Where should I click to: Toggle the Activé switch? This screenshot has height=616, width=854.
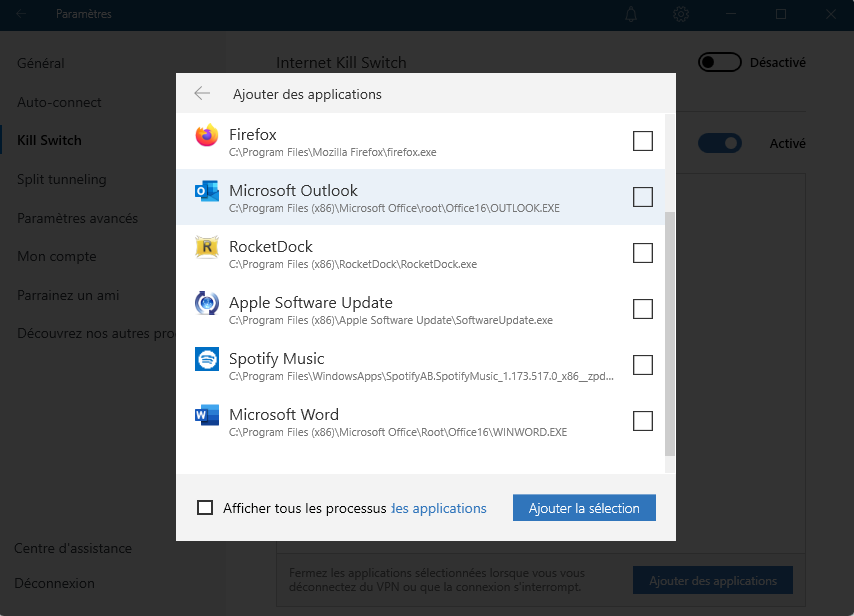tap(719, 143)
